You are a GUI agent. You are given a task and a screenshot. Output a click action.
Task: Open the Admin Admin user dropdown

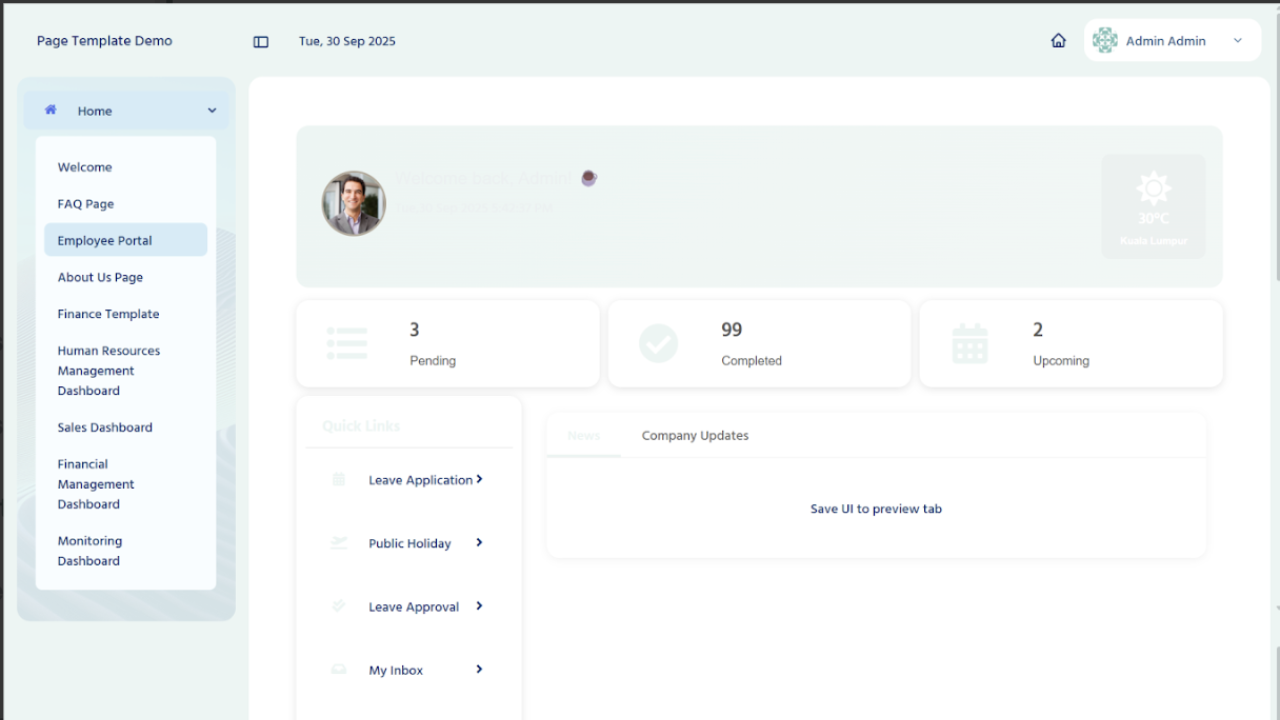point(1237,41)
